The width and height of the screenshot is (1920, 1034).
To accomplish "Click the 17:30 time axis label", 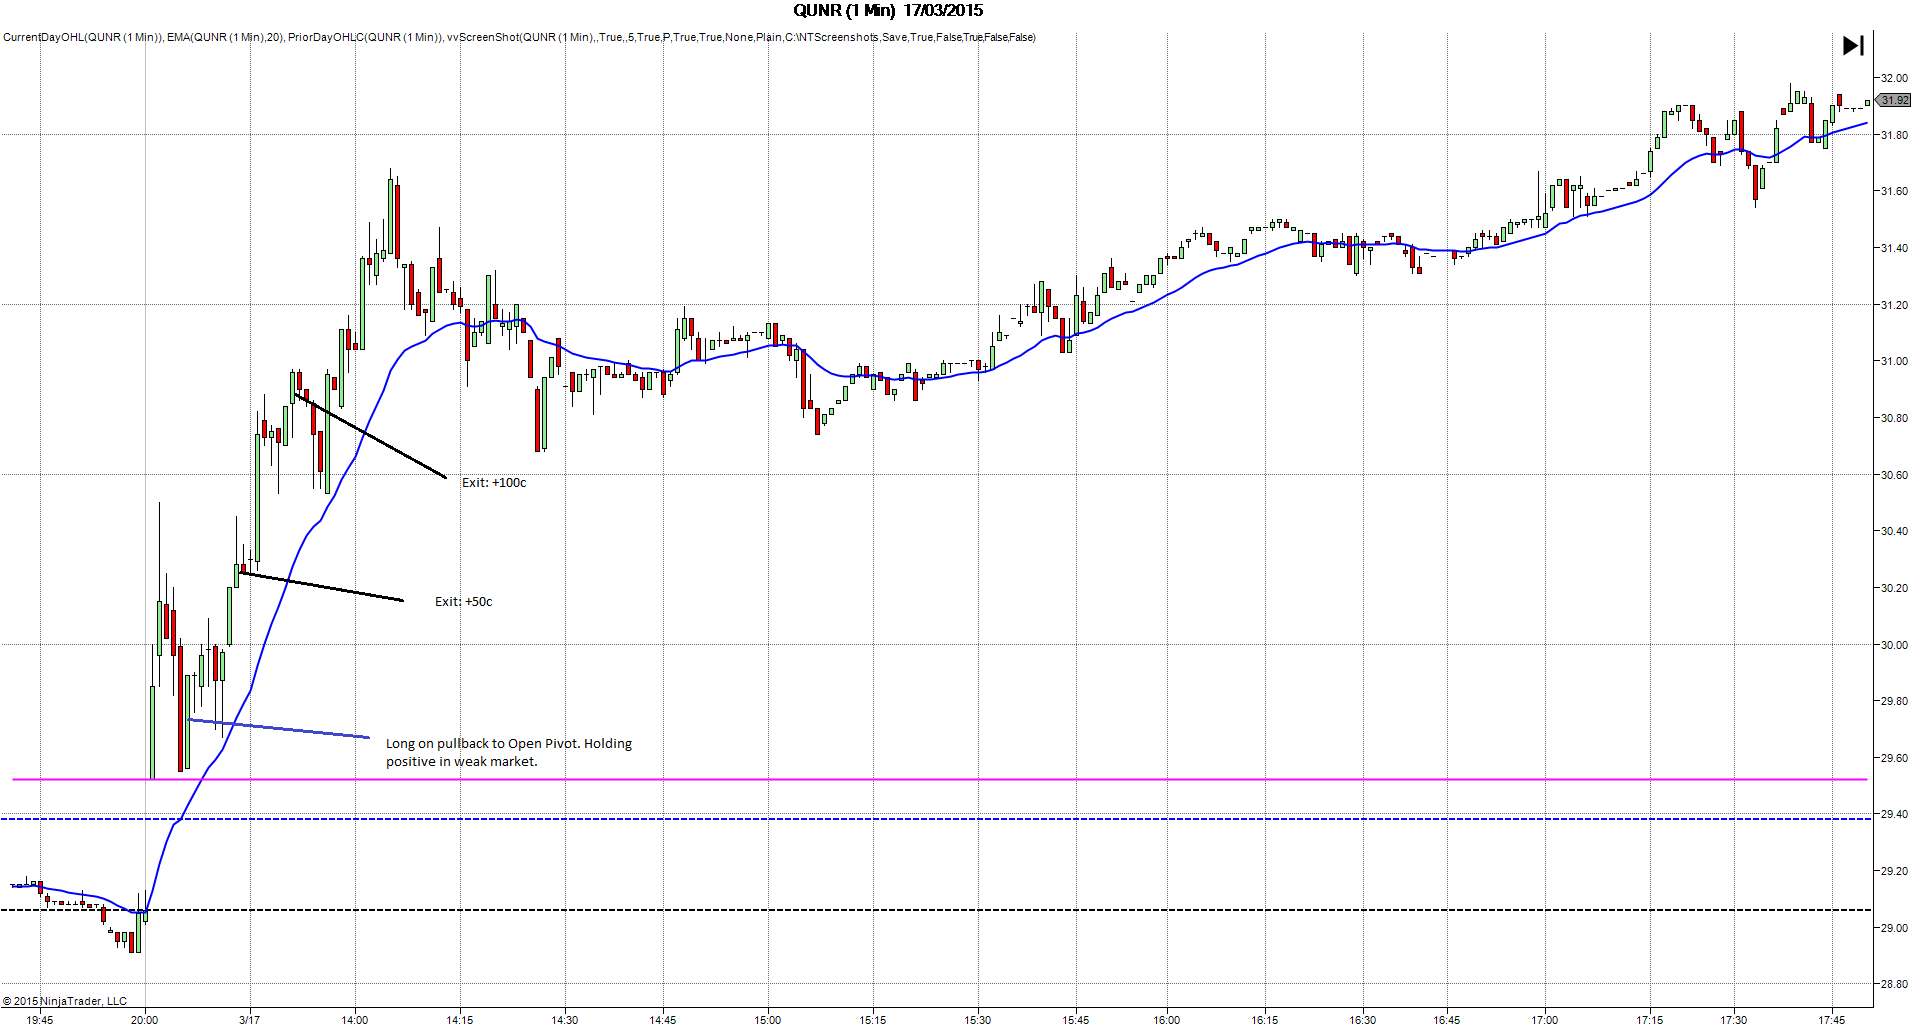I will [x=1733, y=1020].
